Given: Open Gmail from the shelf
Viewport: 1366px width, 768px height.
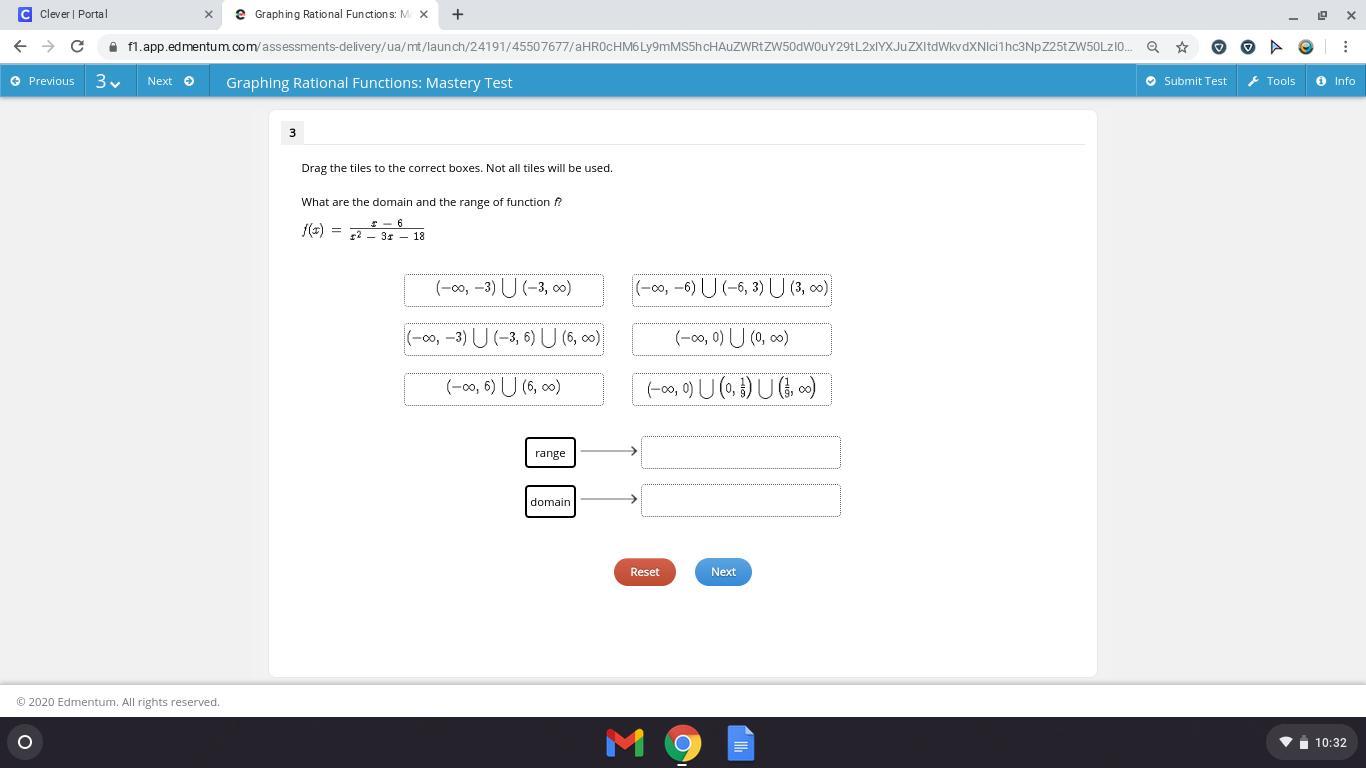Looking at the screenshot, I should tap(625, 743).
